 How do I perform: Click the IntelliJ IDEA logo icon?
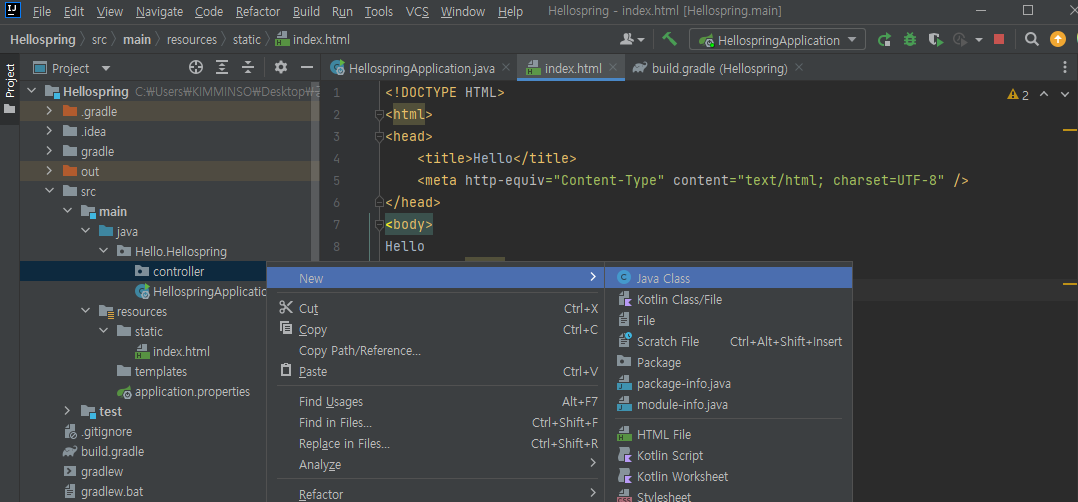click(x=12, y=11)
